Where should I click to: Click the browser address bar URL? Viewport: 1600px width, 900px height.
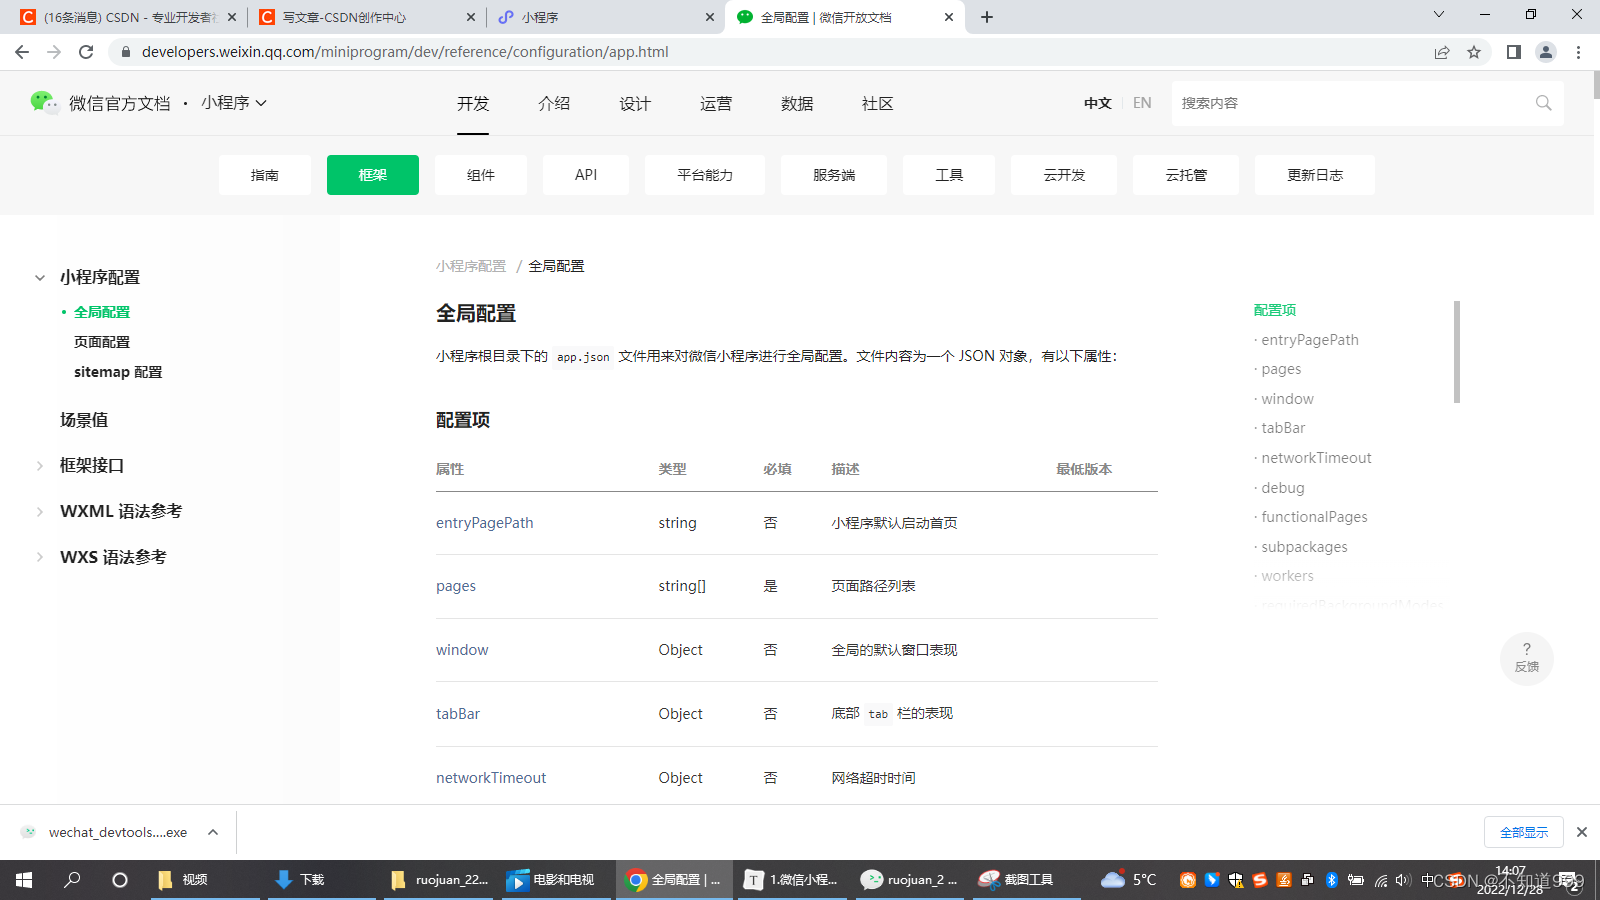(405, 52)
